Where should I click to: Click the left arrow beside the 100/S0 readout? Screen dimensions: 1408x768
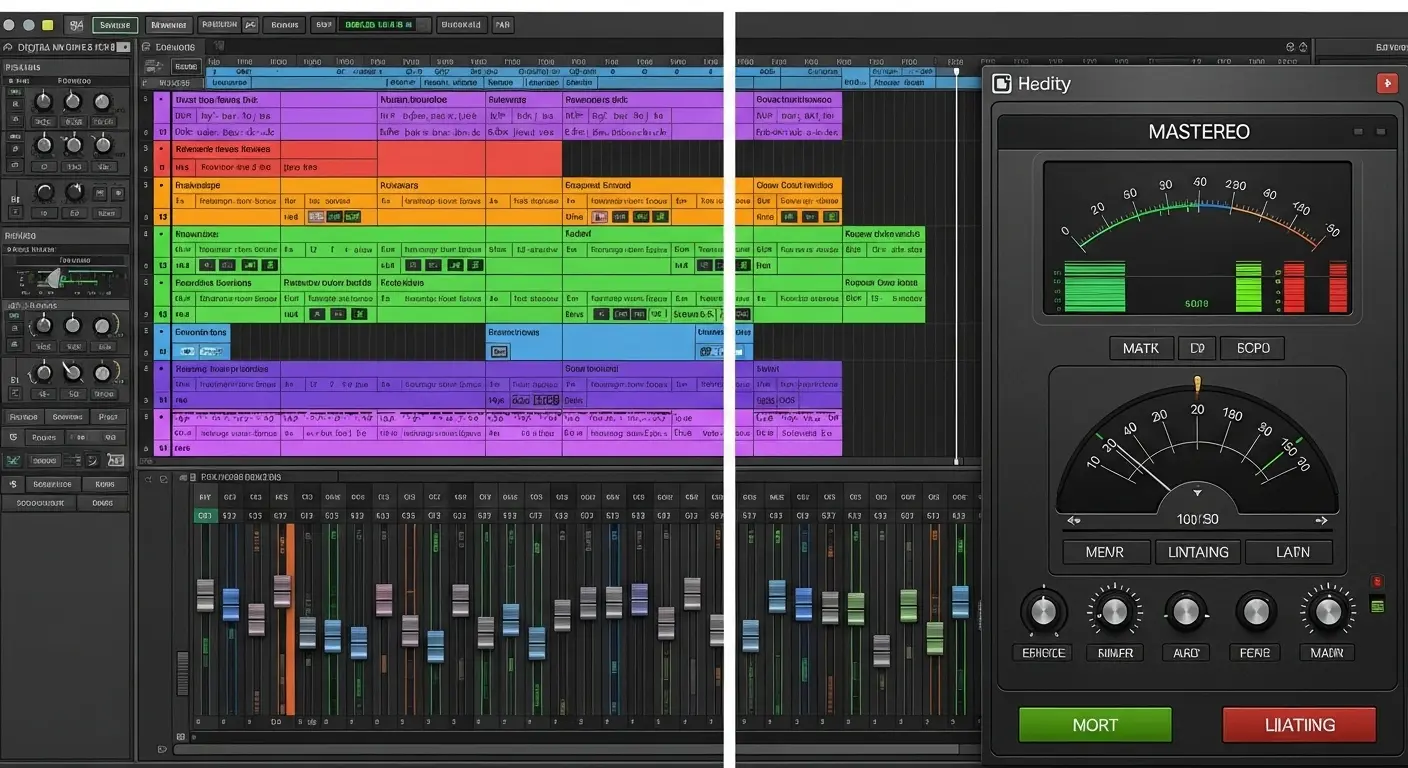(1075, 520)
